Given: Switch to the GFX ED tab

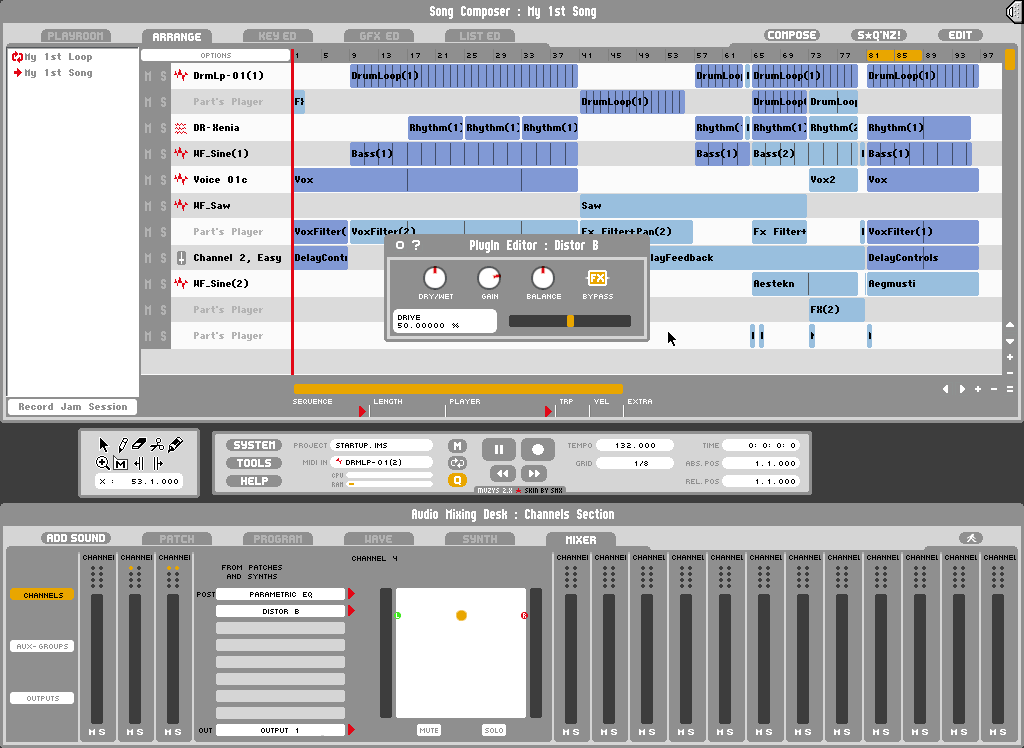Looking at the screenshot, I should point(379,36).
